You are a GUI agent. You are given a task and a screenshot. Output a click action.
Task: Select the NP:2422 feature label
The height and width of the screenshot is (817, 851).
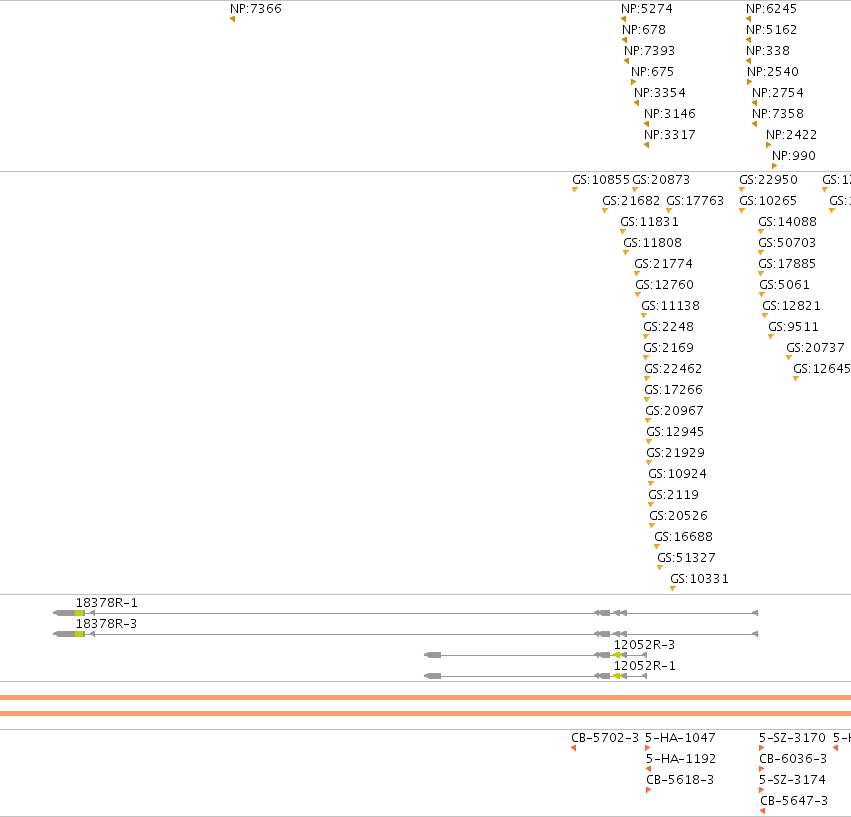pyautogui.click(x=791, y=135)
